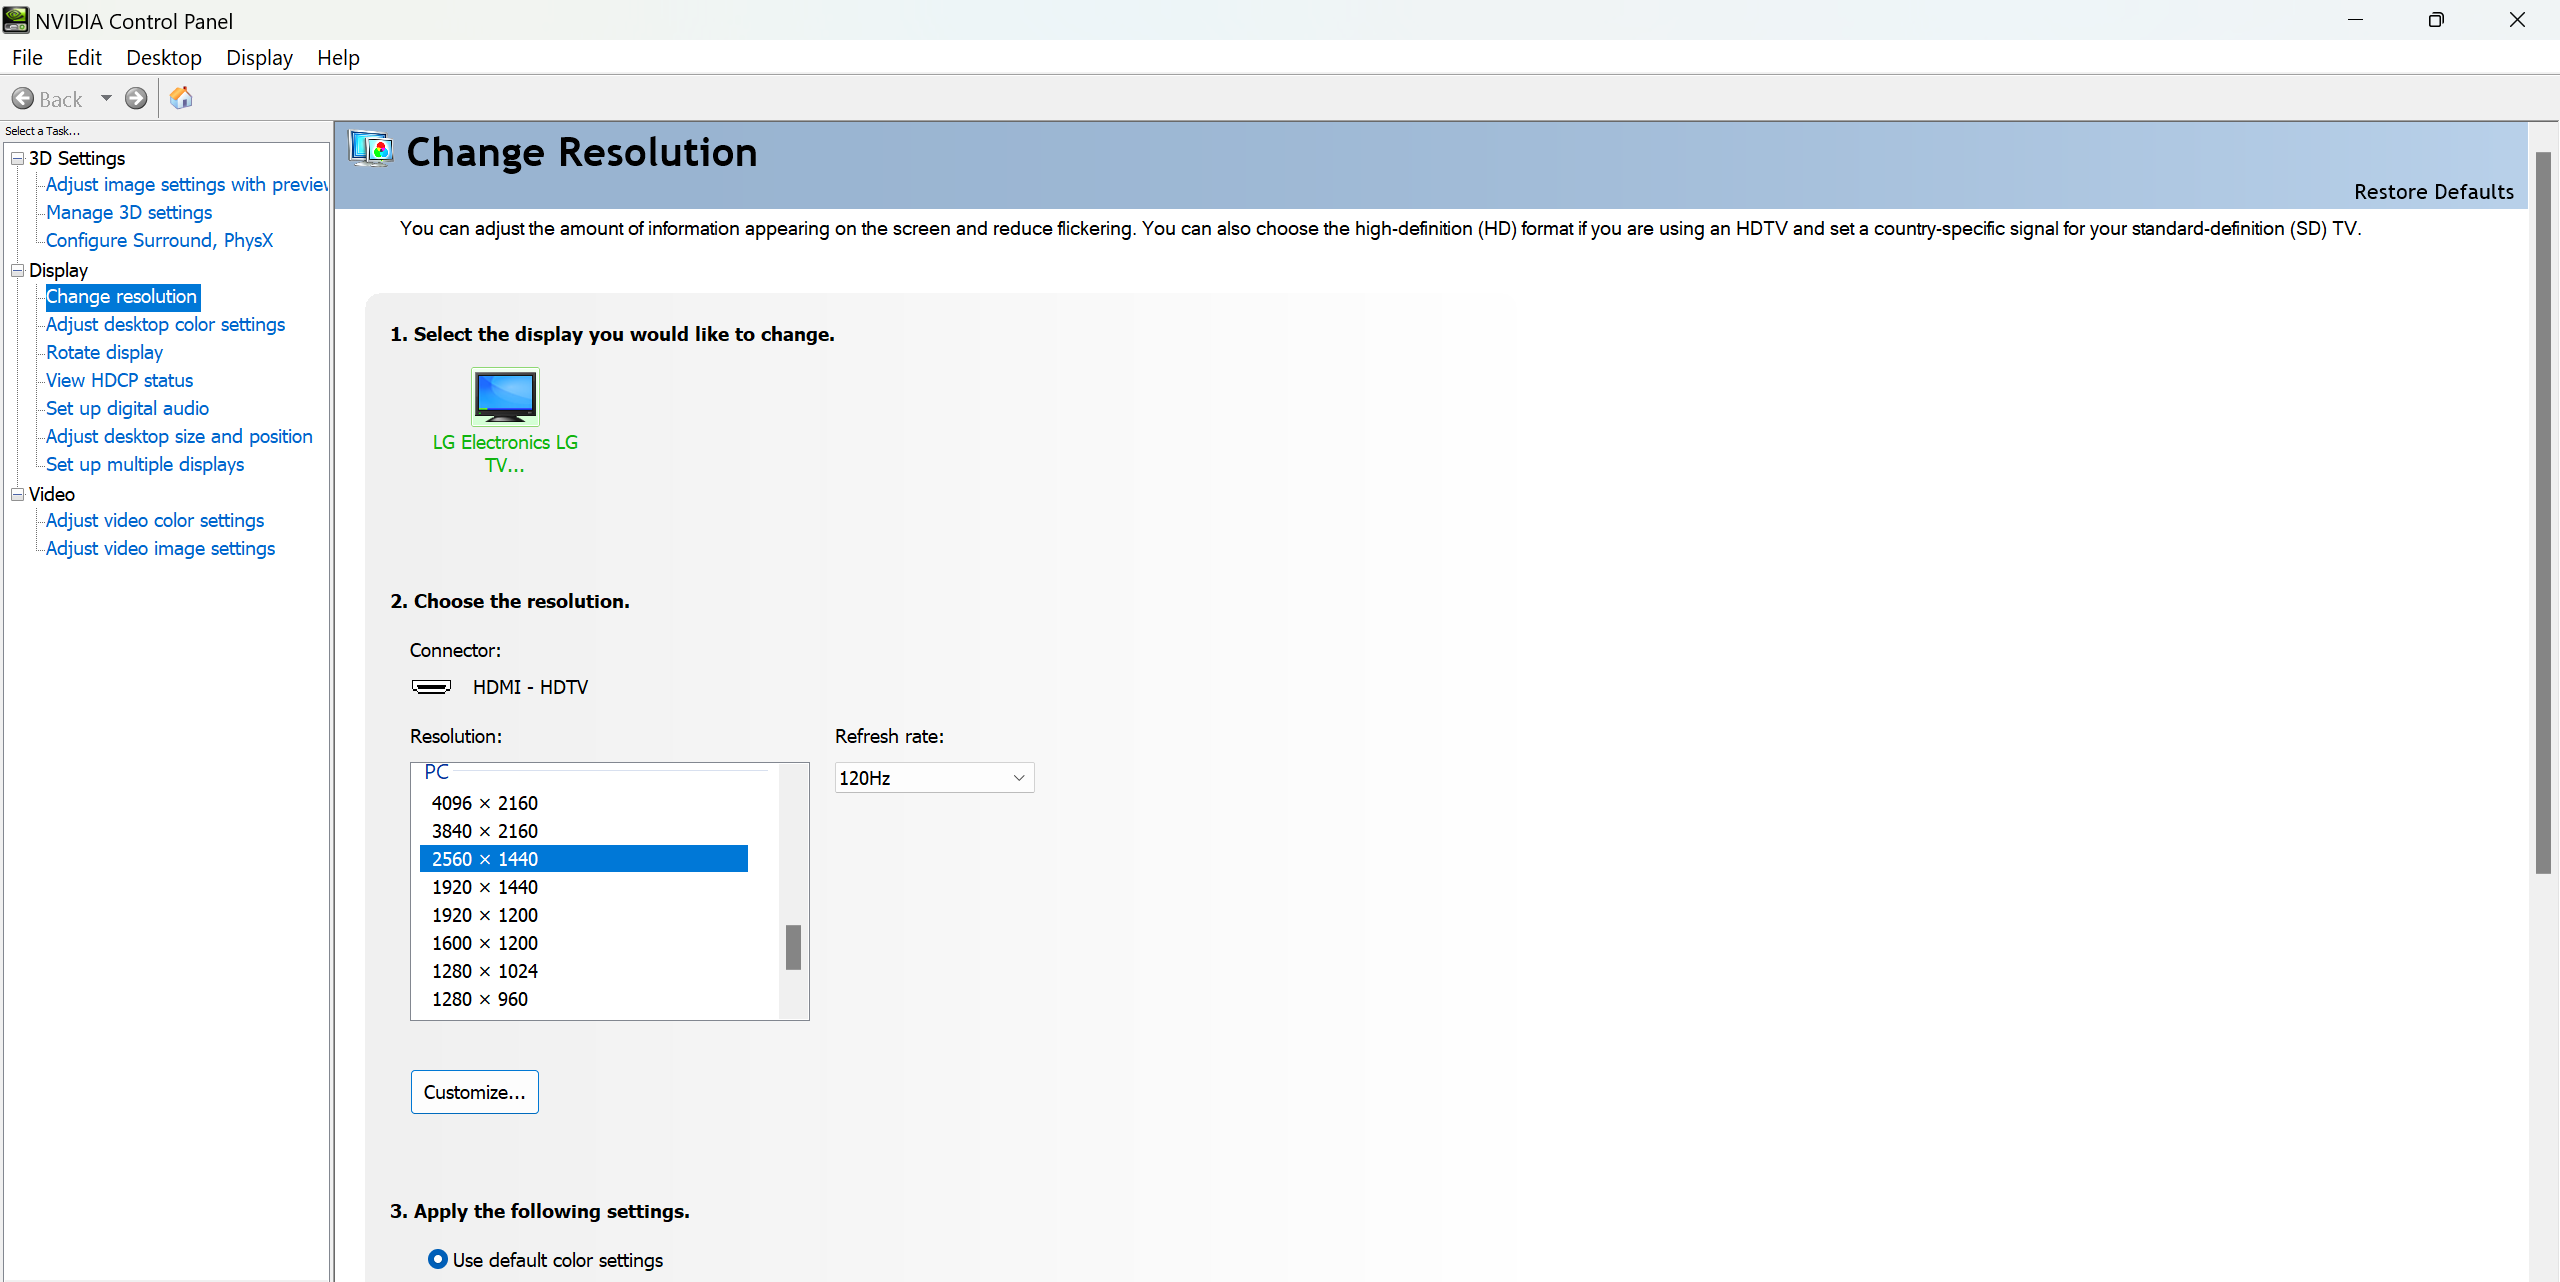Click the Back navigation arrow icon

23,98
